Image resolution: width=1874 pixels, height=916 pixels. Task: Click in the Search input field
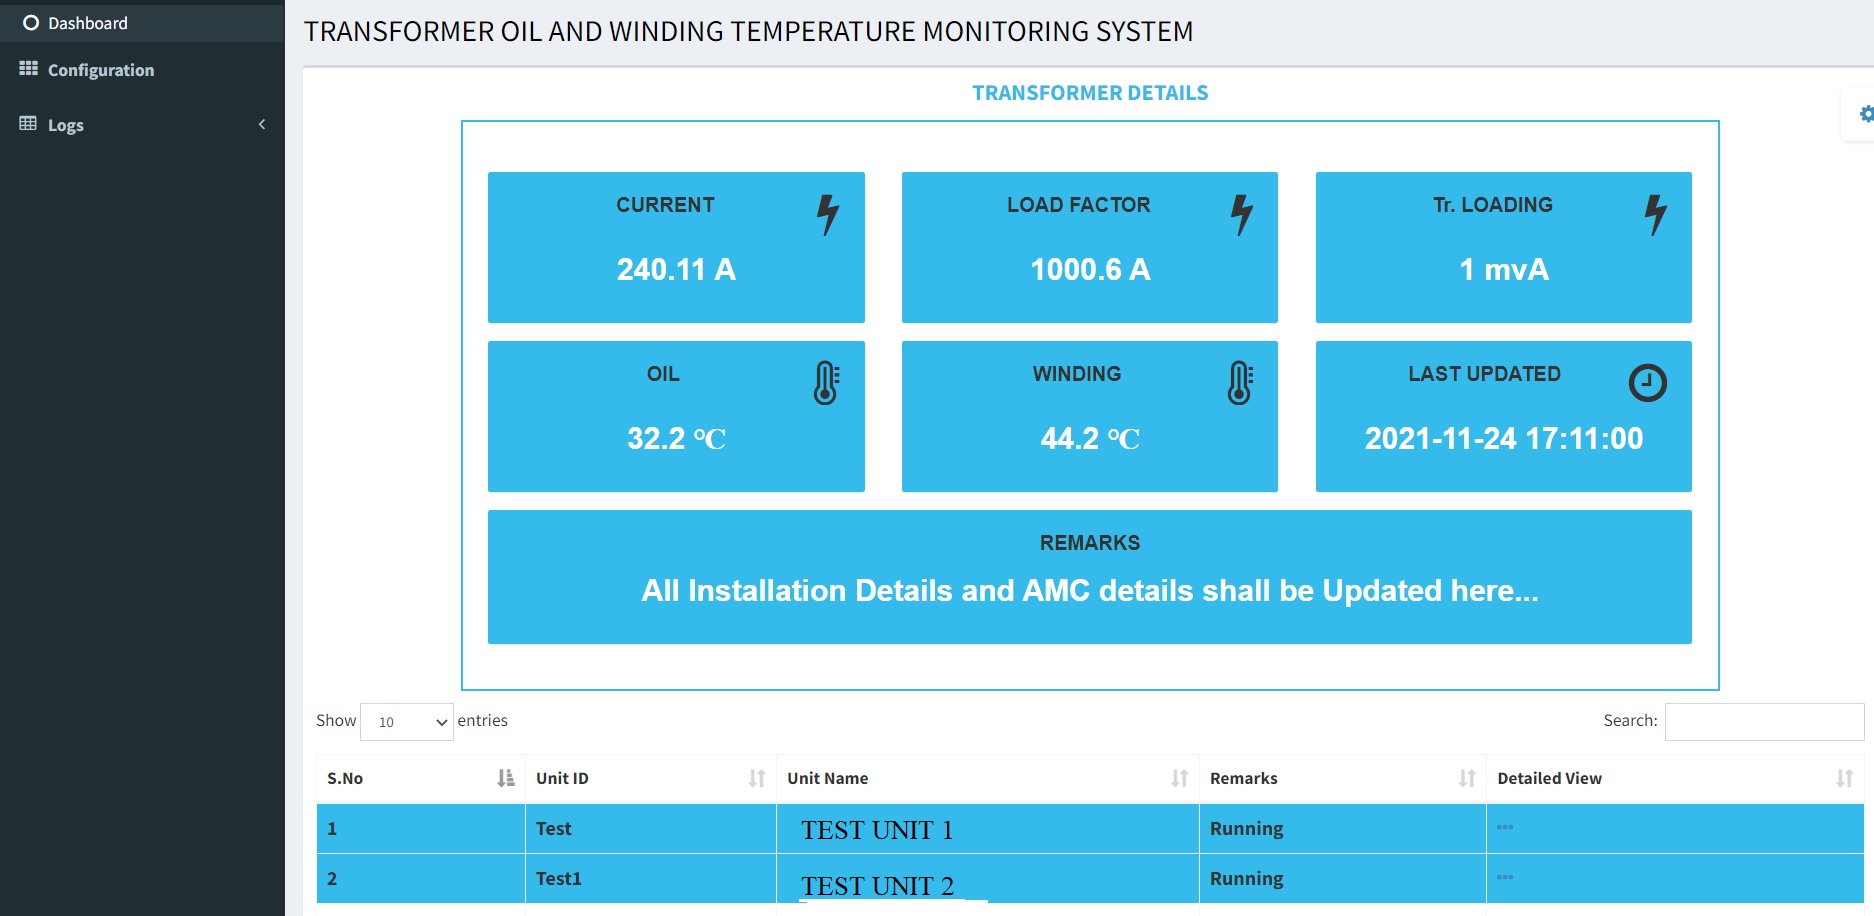pos(1764,722)
